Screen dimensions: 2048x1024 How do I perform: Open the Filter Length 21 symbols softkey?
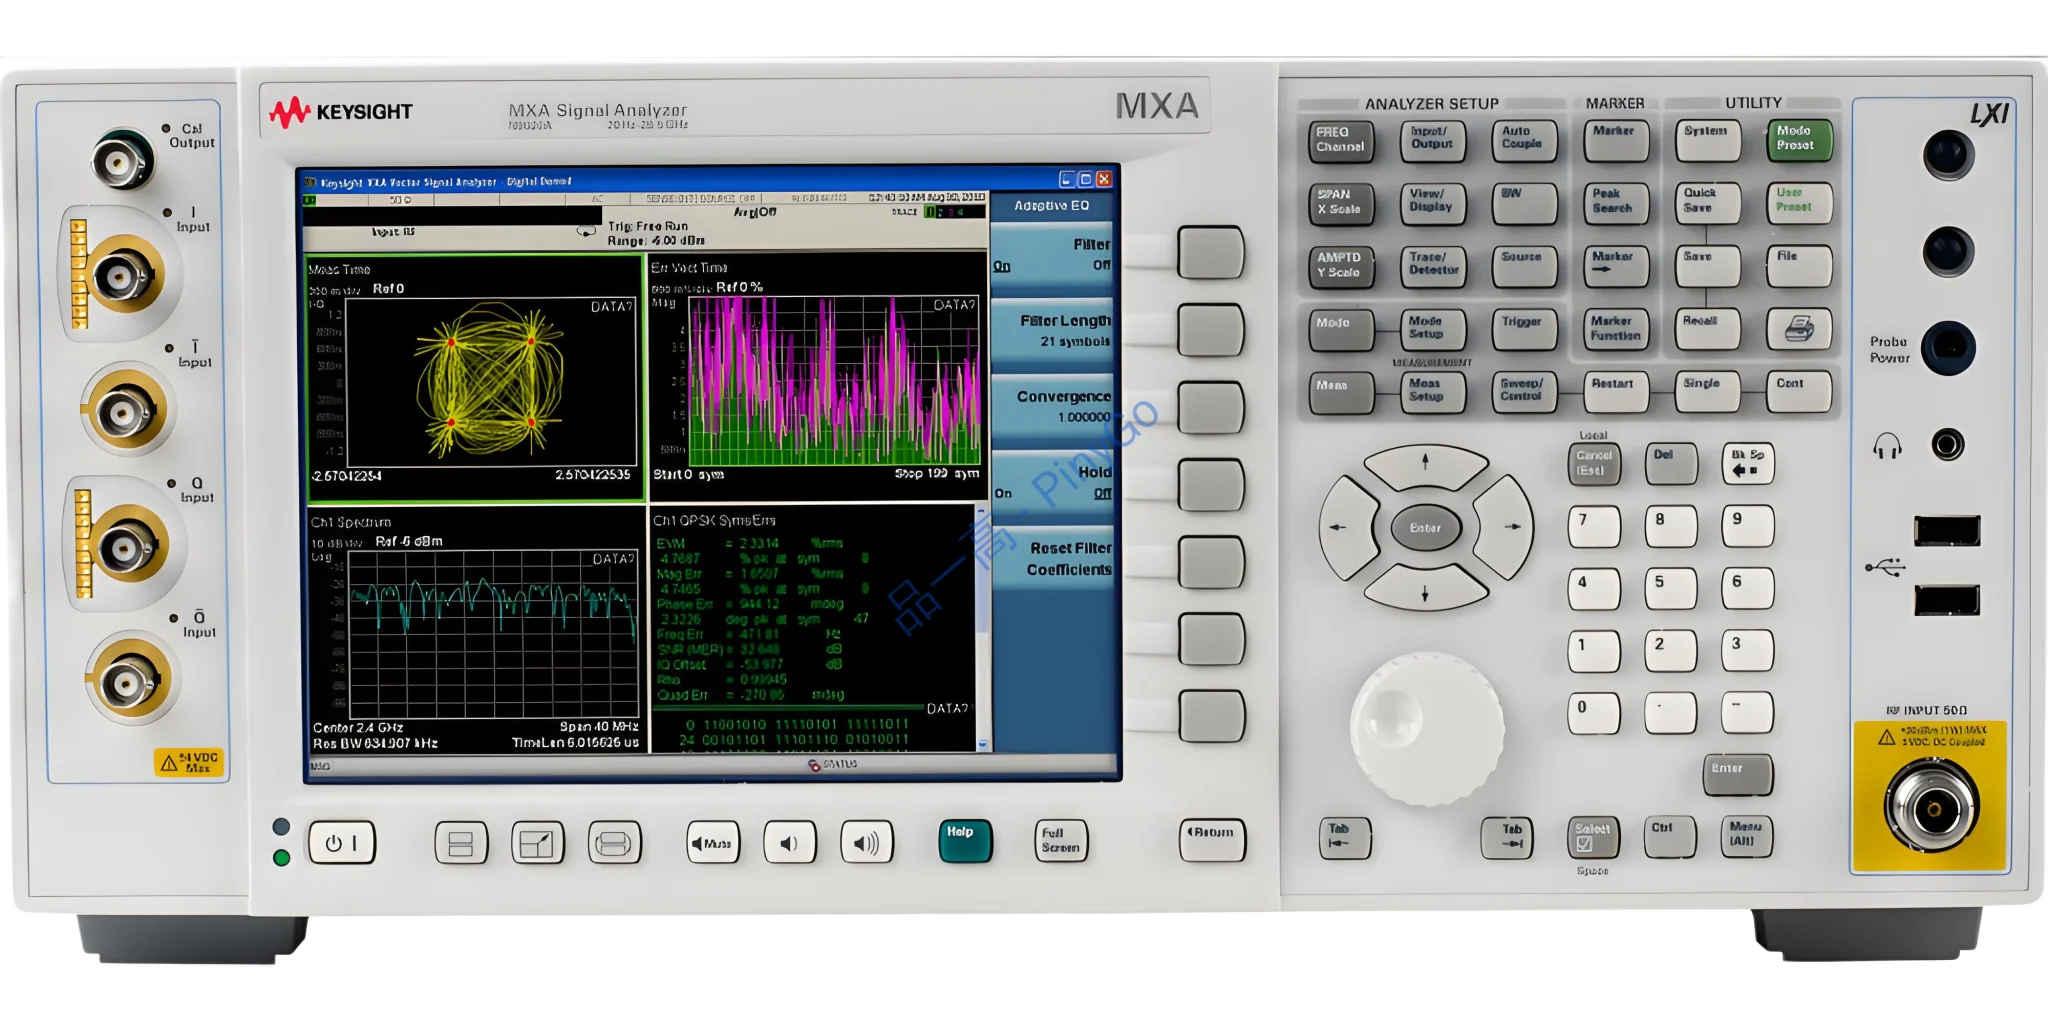pos(1052,332)
